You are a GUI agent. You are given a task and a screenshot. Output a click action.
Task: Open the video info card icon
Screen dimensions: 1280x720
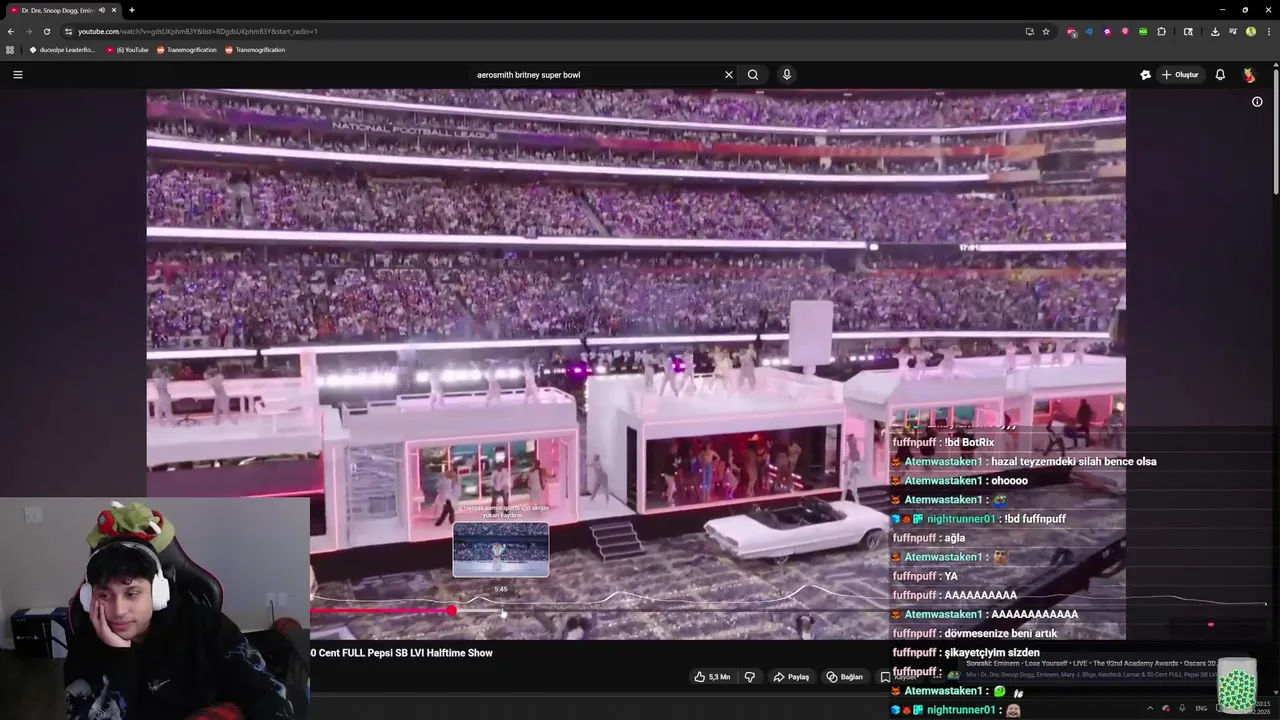(x=1257, y=101)
